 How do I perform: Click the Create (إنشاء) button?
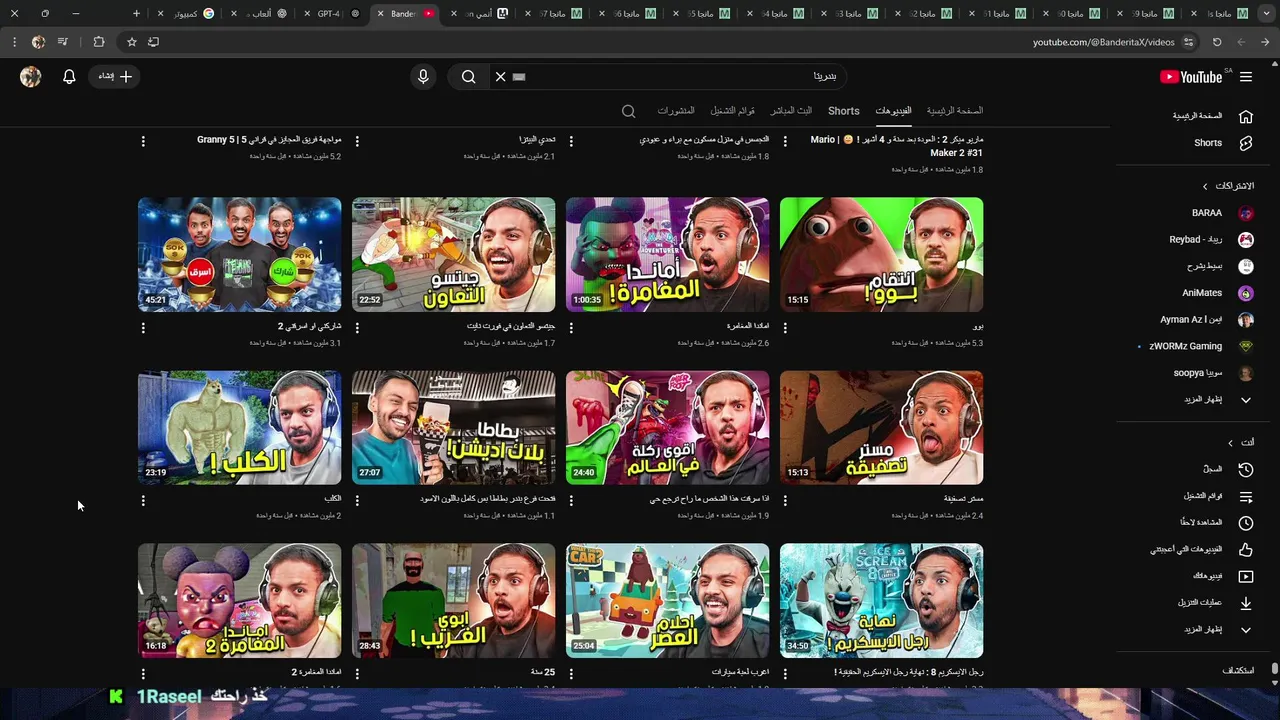pyautogui.click(x=115, y=76)
